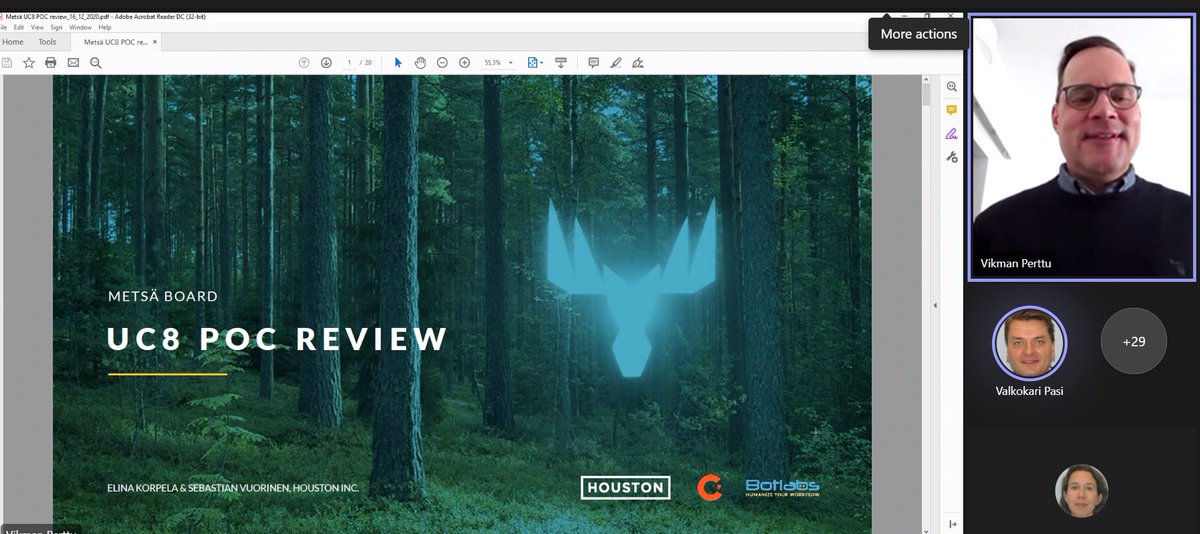Viewport: 1200px width, 534px height.
Task: Select the Highlight text pen tool
Action: click(x=615, y=62)
